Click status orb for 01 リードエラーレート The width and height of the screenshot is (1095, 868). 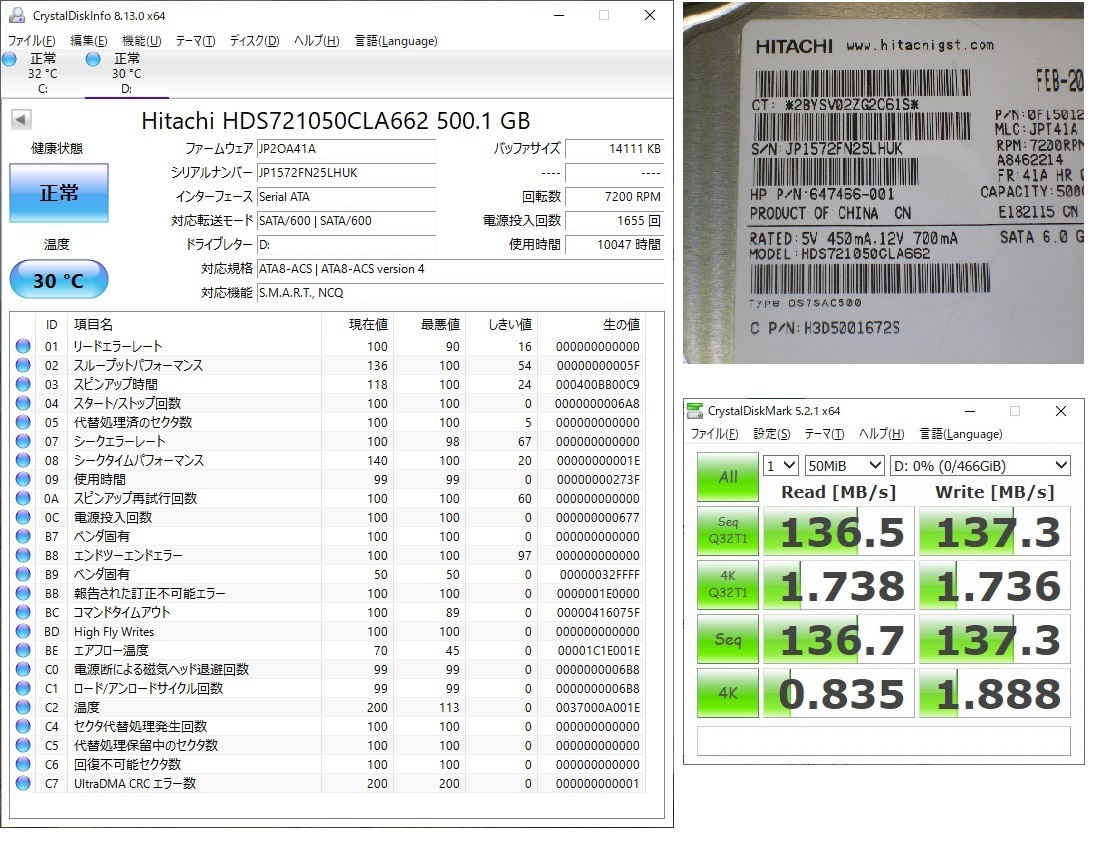[23, 346]
